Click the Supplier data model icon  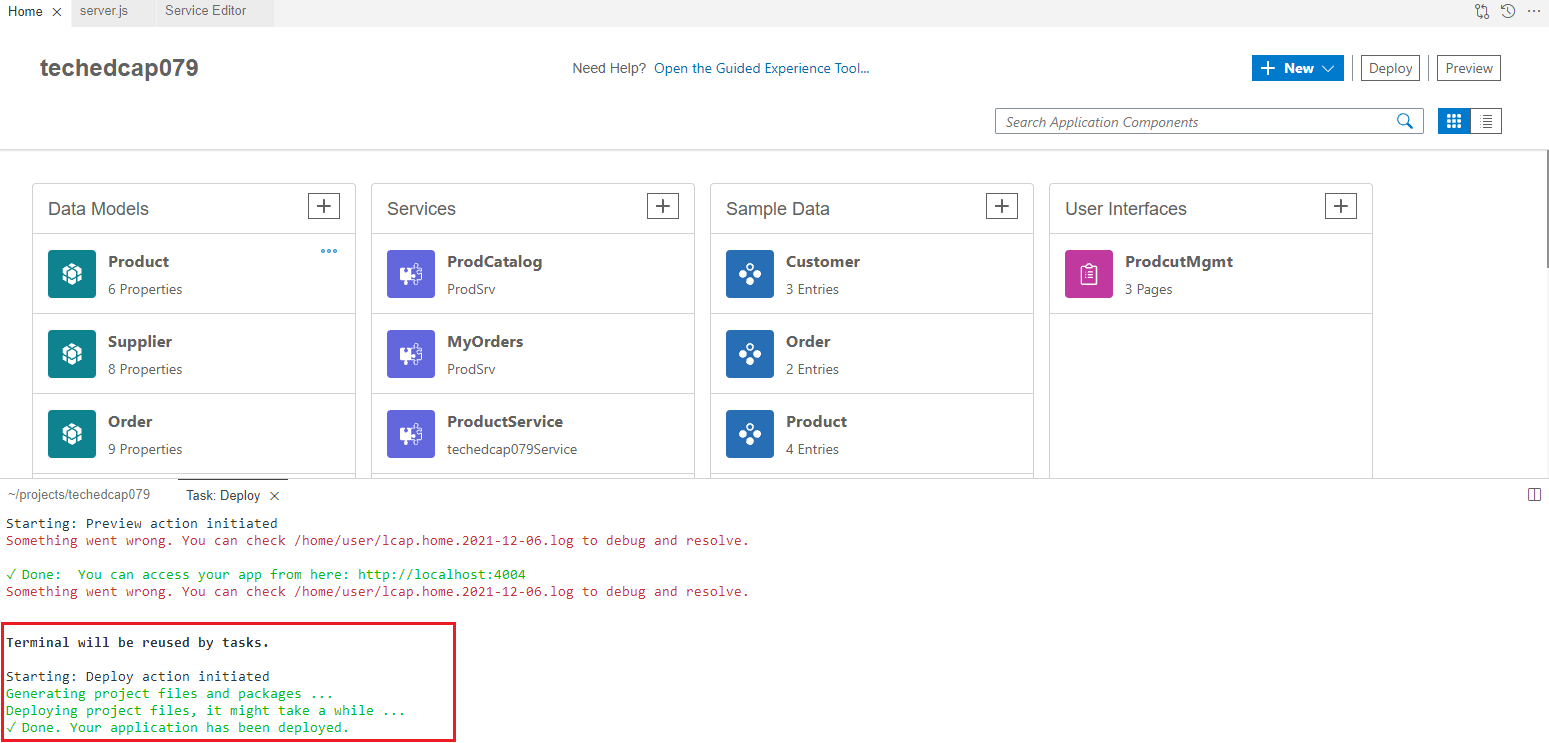click(x=72, y=354)
